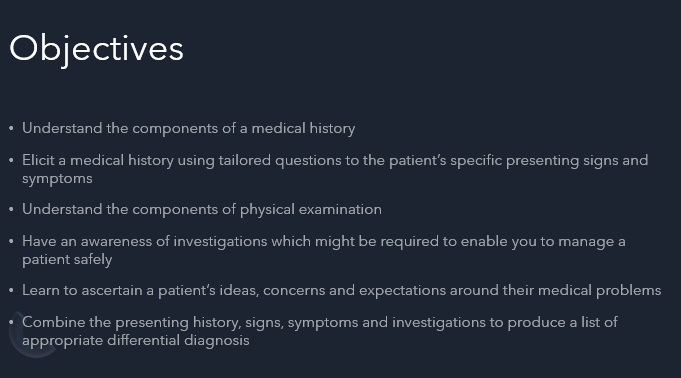This screenshot has height=378, width=681.
Task: Click the text 'patient safely'
Action: 67,259
